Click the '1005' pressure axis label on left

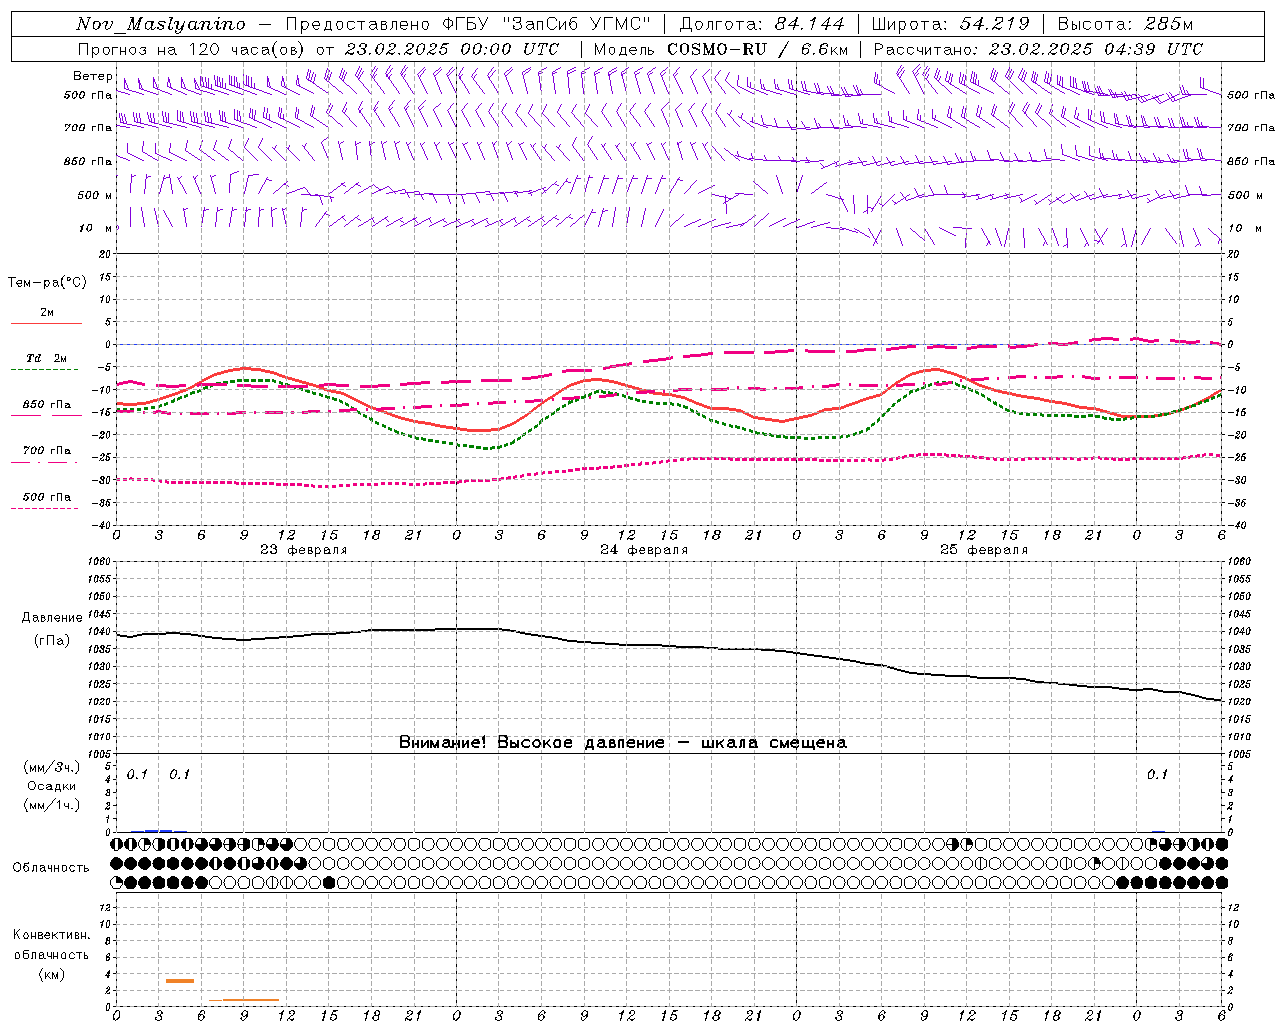tap(100, 753)
